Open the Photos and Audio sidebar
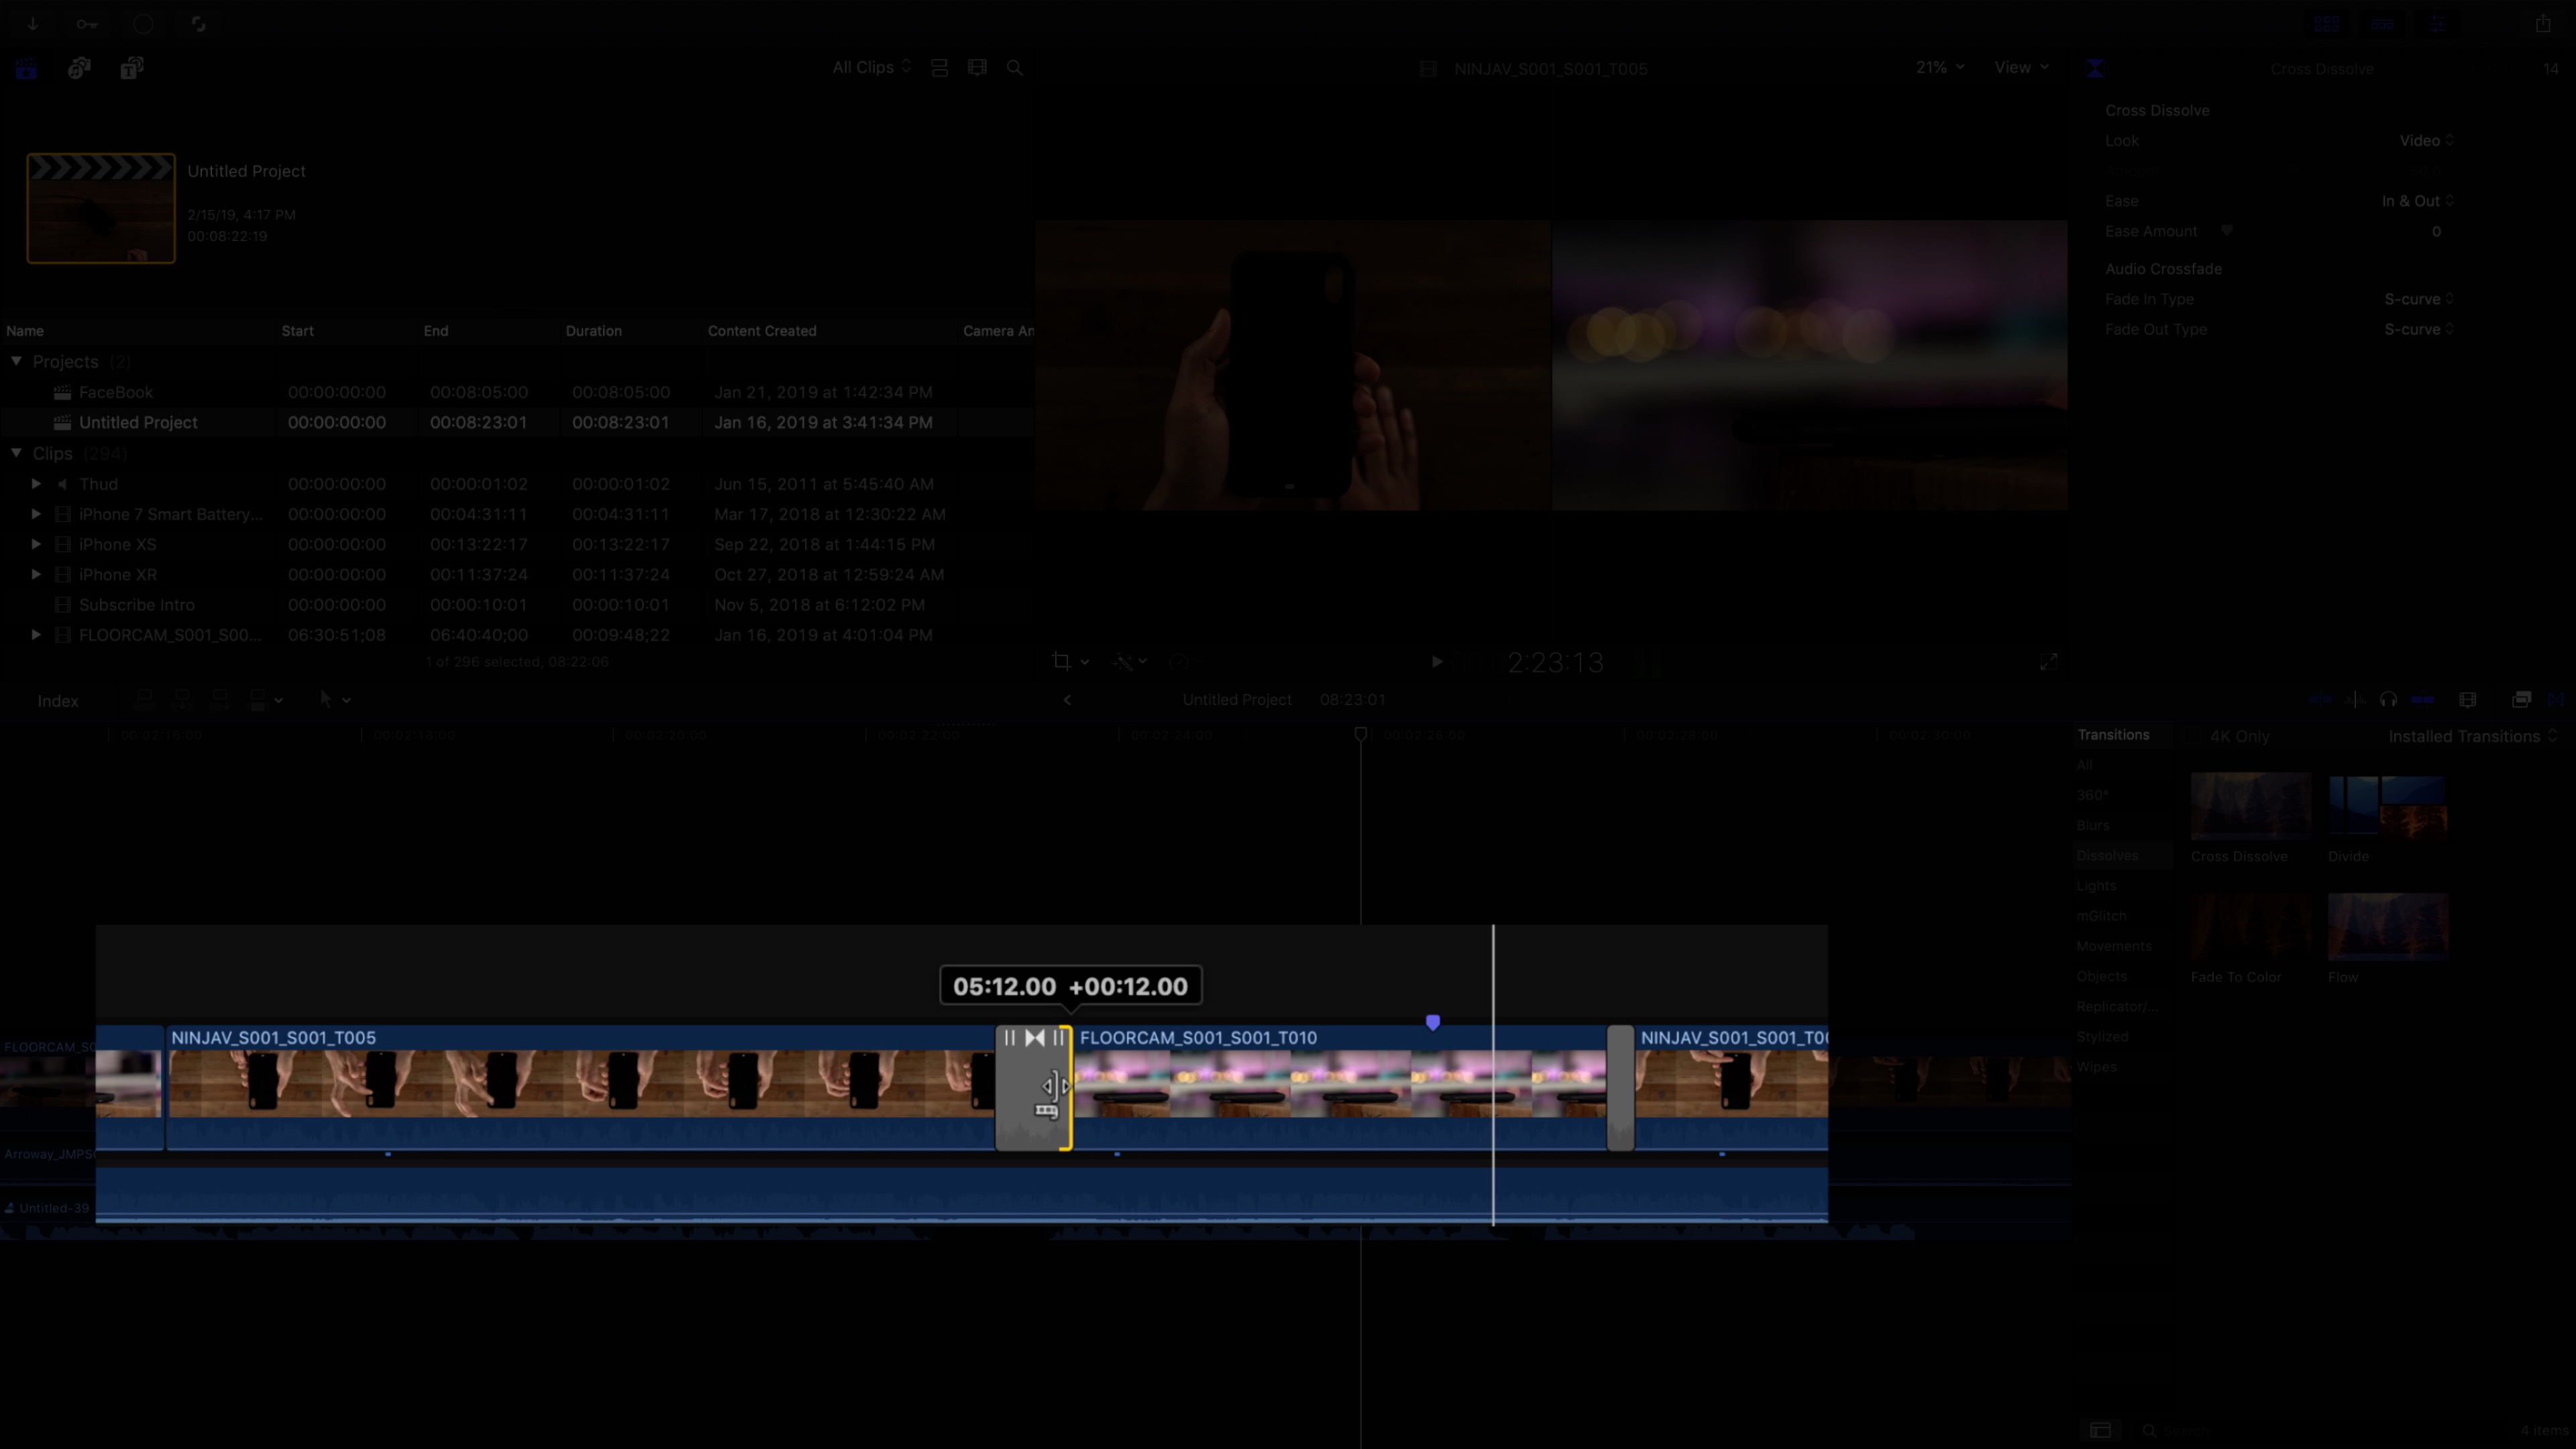Viewport: 2576px width, 1449px height. [79, 68]
